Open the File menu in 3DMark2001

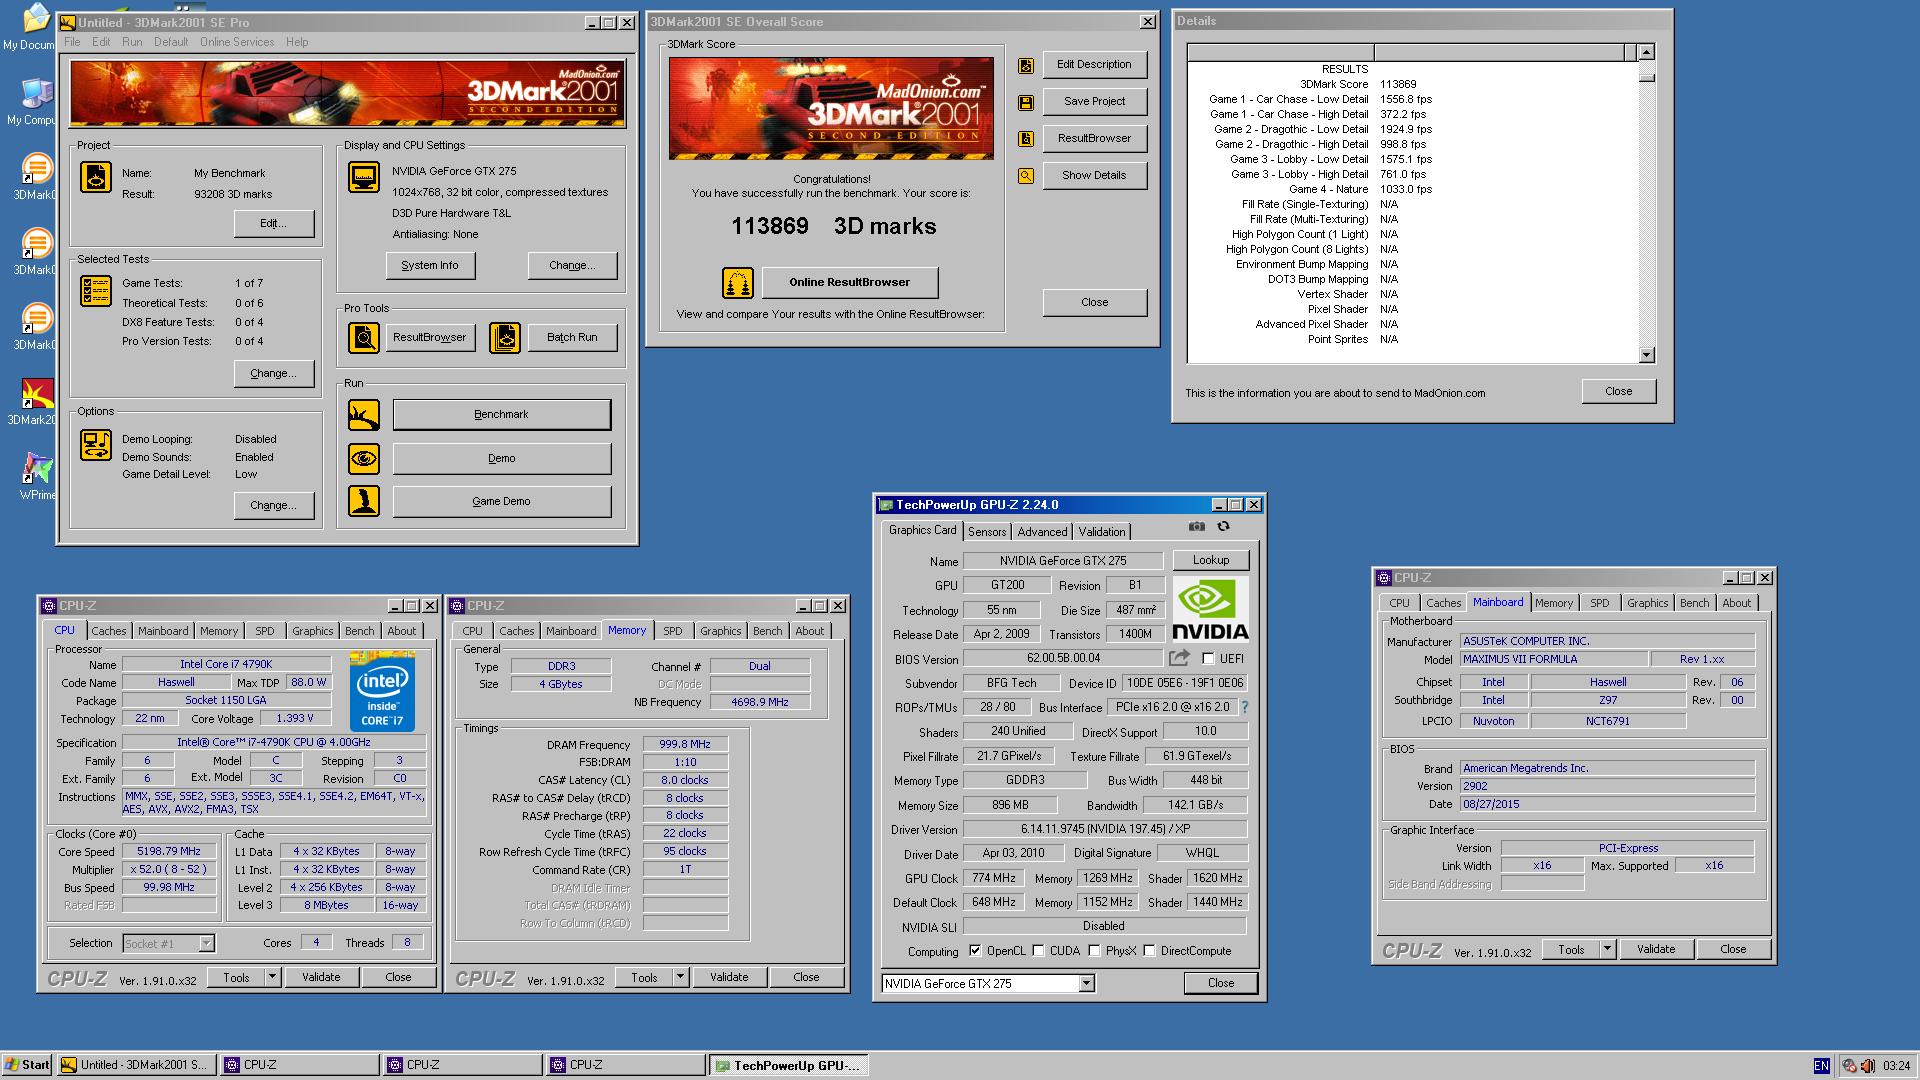[72, 42]
